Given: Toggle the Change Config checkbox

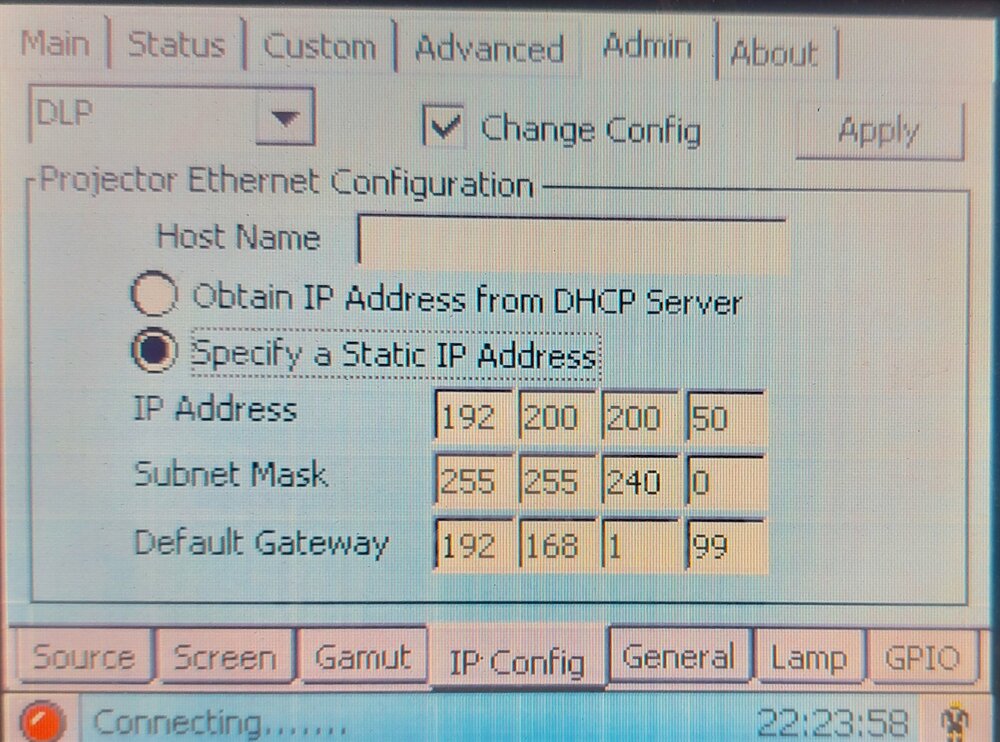Looking at the screenshot, I should (443, 126).
